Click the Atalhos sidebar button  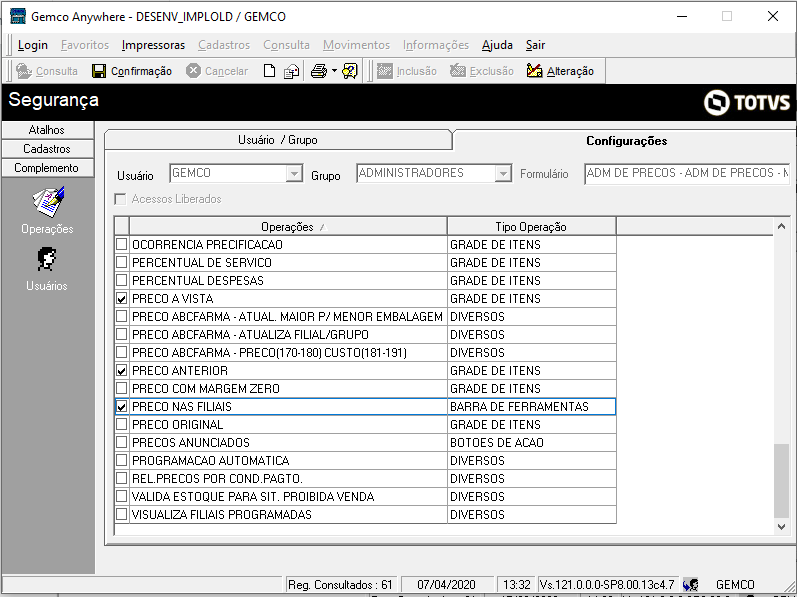click(47, 130)
